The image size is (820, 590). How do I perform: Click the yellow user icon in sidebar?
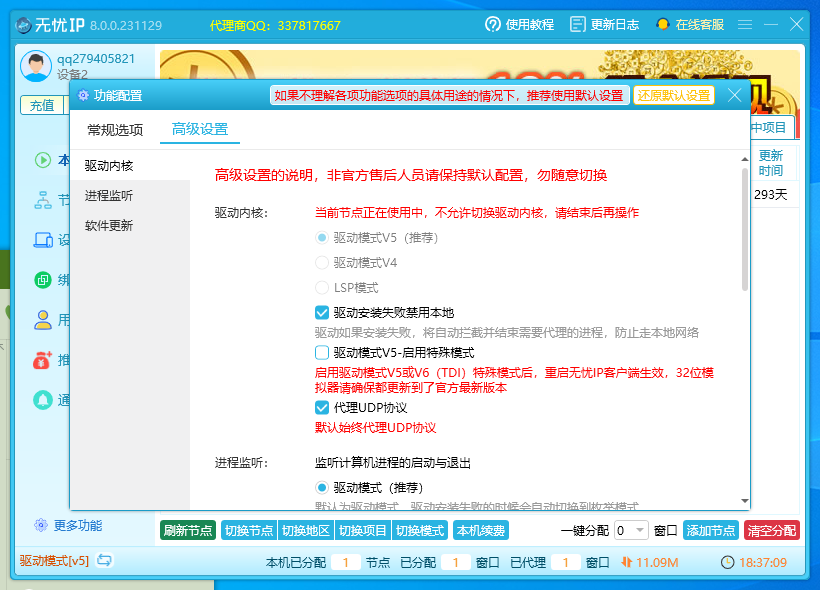click(43, 320)
